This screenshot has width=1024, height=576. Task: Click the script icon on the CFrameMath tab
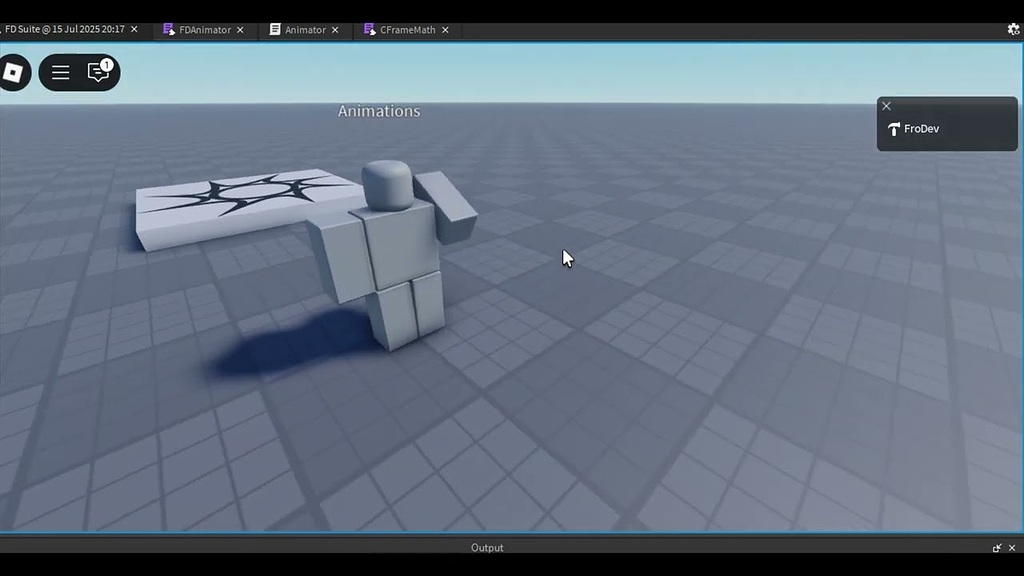pos(371,29)
